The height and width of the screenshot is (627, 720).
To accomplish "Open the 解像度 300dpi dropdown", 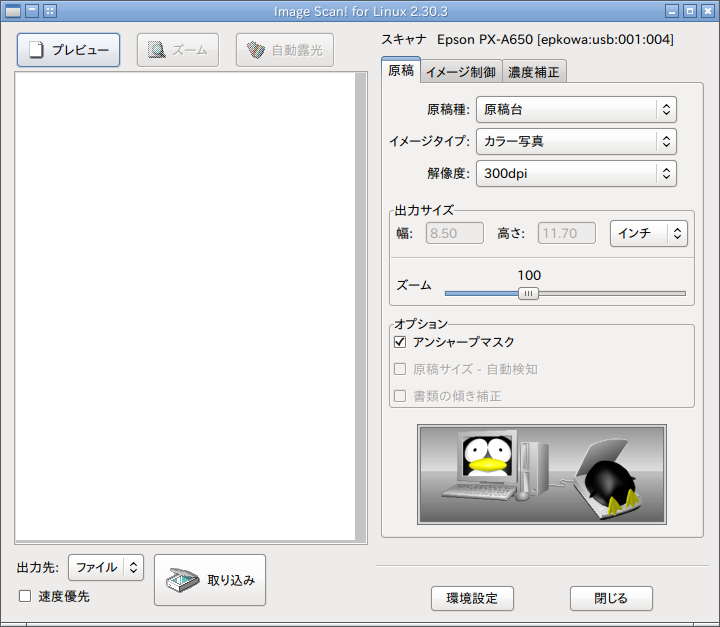I will 576,173.
